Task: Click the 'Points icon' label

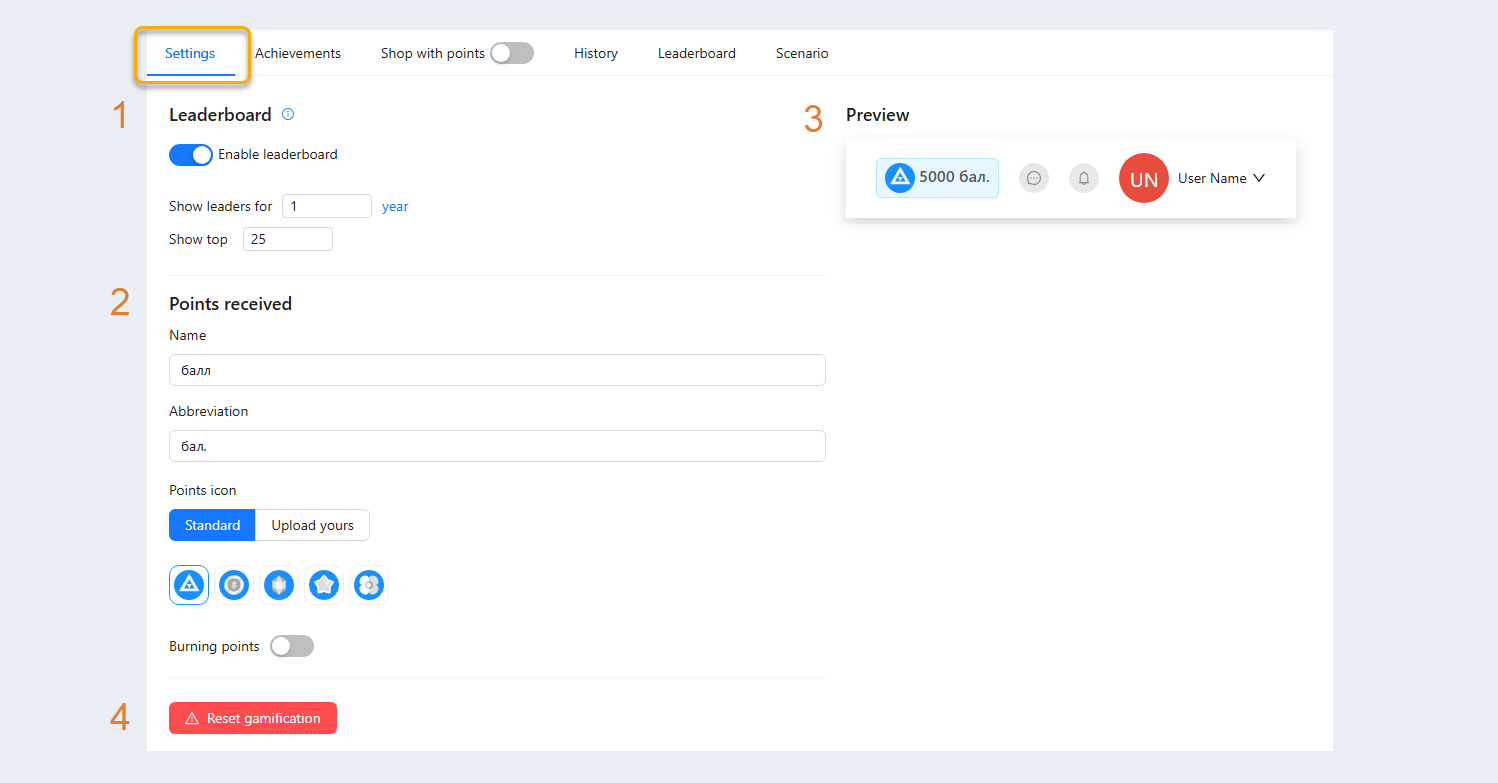Action: 203,490
